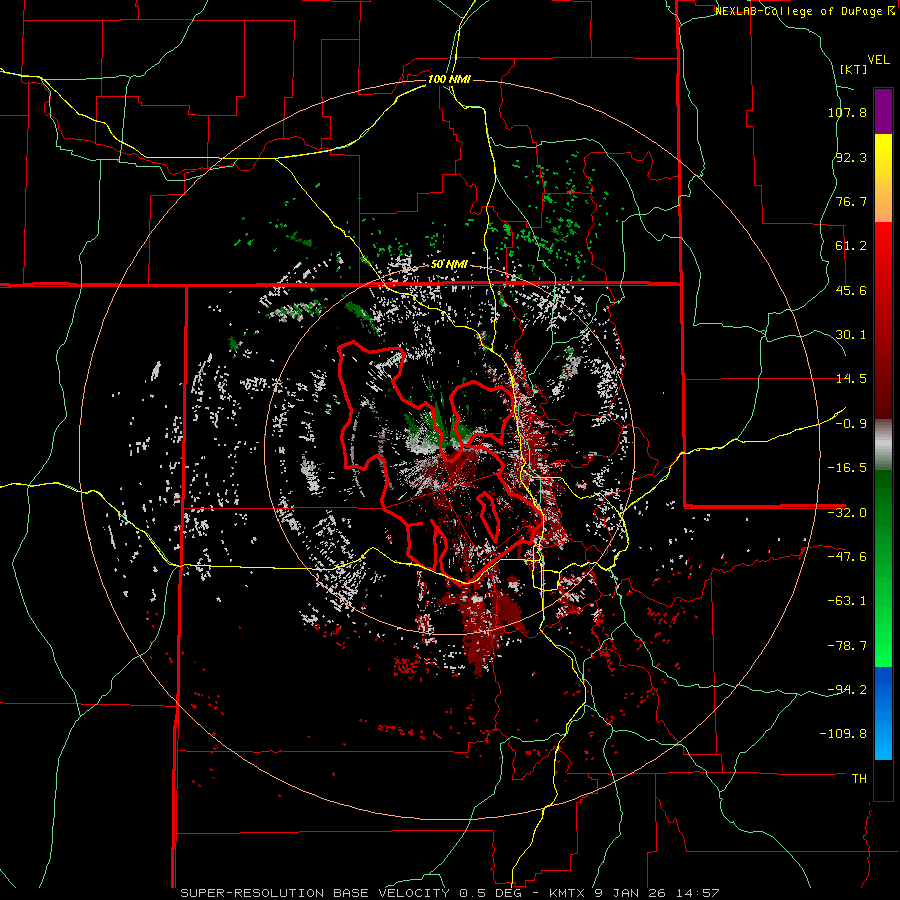The width and height of the screenshot is (900, 900).
Task: Click the 'TH' legend label
Action: pyautogui.click(x=859, y=779)
